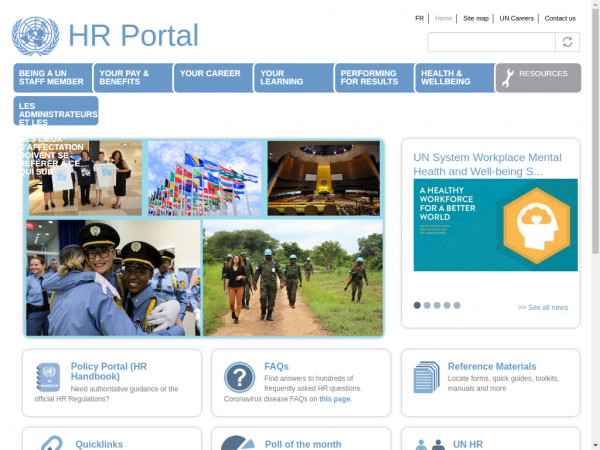Click the UN emblem logo
Viewport: 600px width, 450px height.
tap(35, 36)
